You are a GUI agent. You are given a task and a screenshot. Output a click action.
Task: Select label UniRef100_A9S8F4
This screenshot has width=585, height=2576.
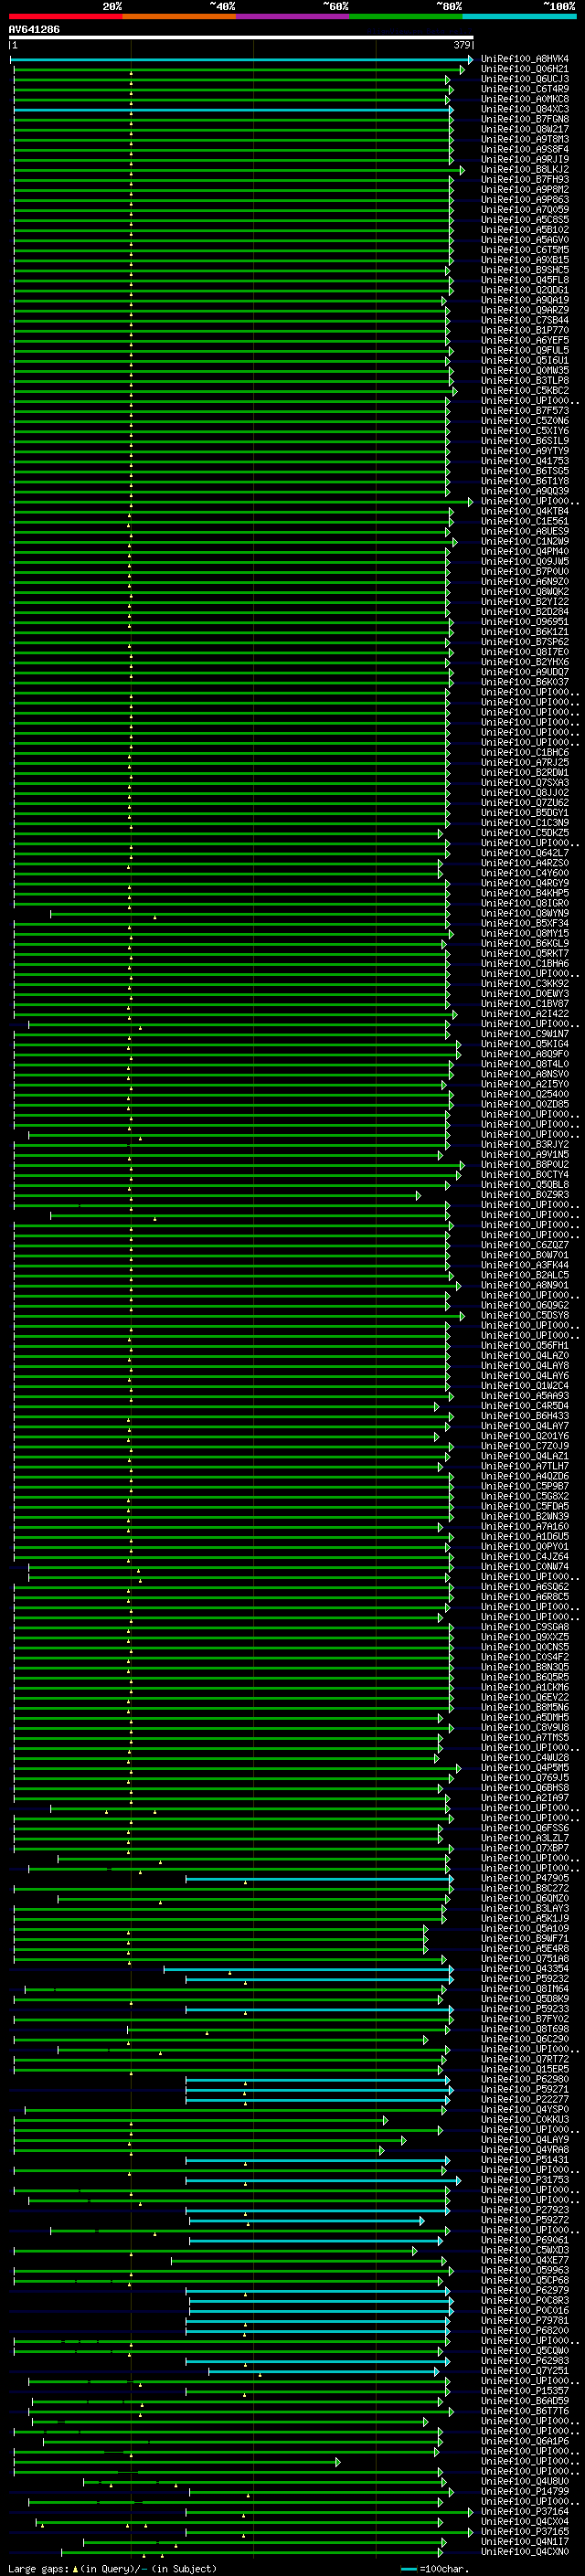525,149
